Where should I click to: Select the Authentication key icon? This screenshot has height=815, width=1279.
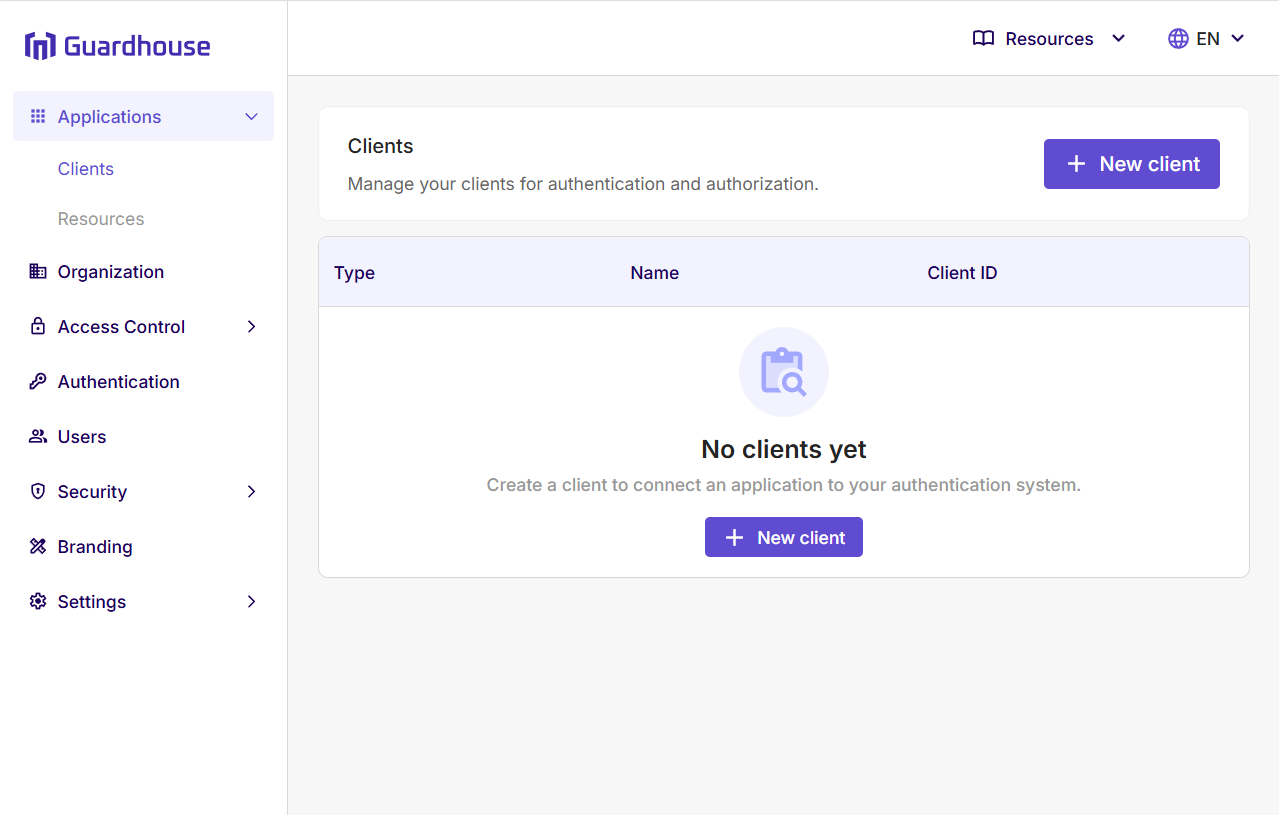[x=37, y=381]
